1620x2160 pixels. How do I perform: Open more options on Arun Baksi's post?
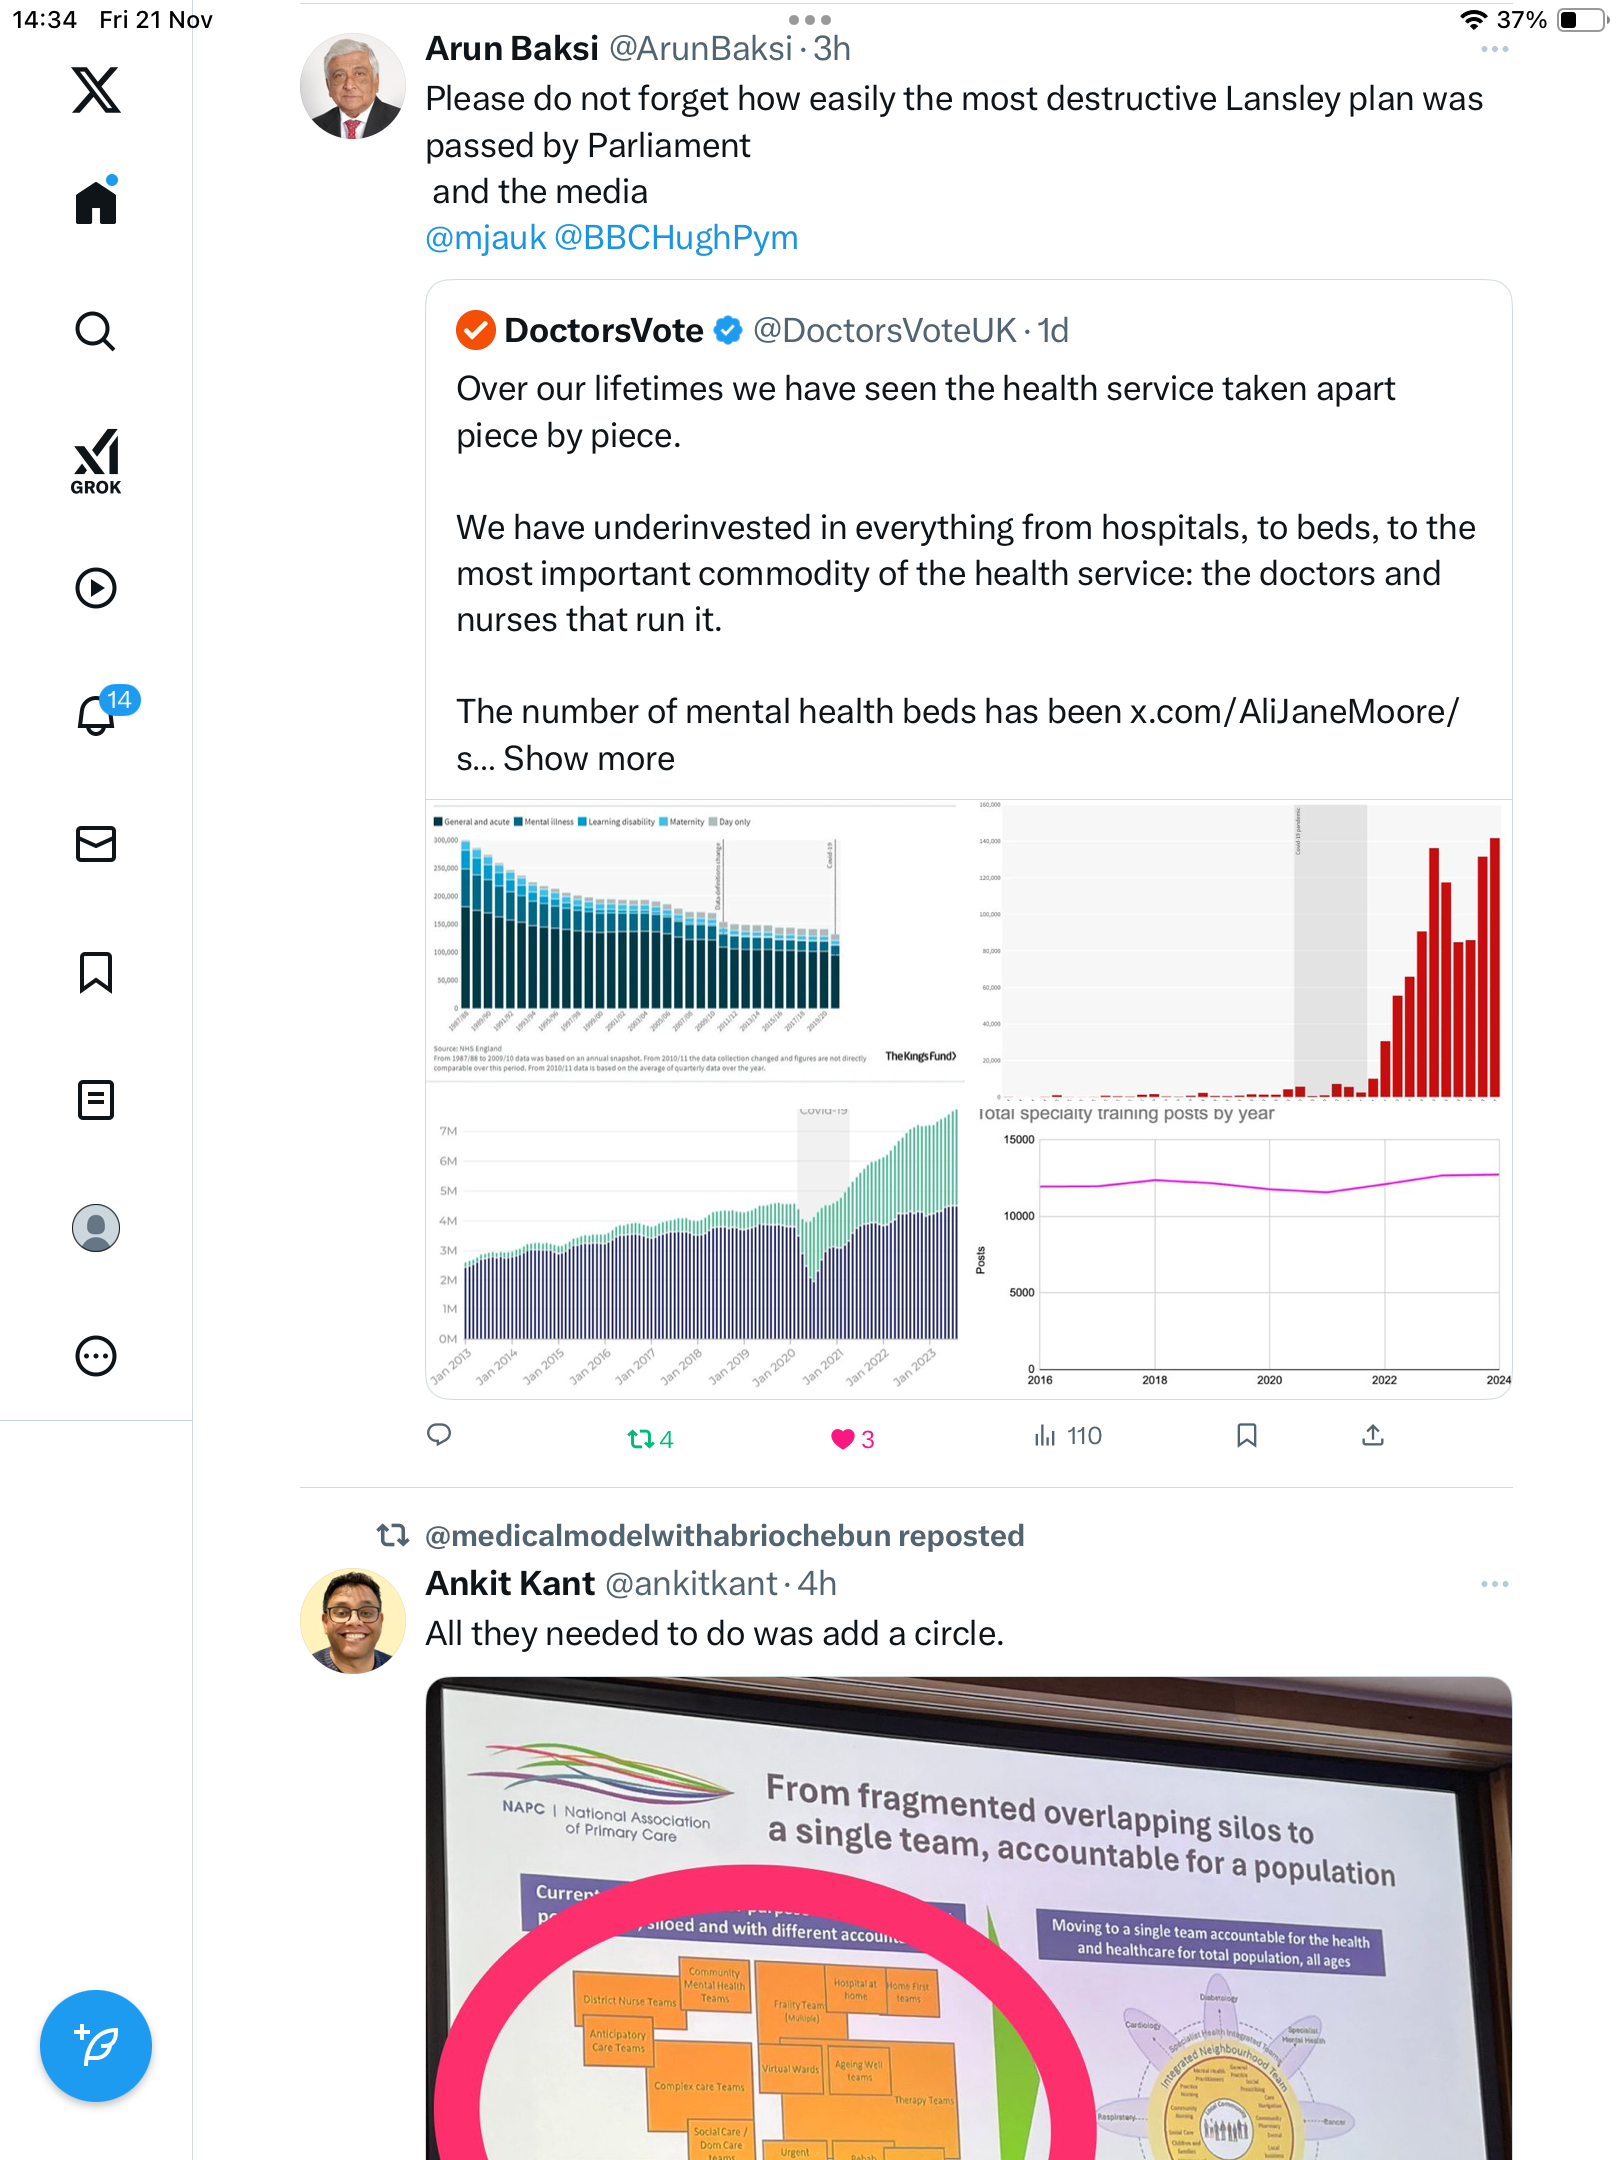click(1494, 49)
